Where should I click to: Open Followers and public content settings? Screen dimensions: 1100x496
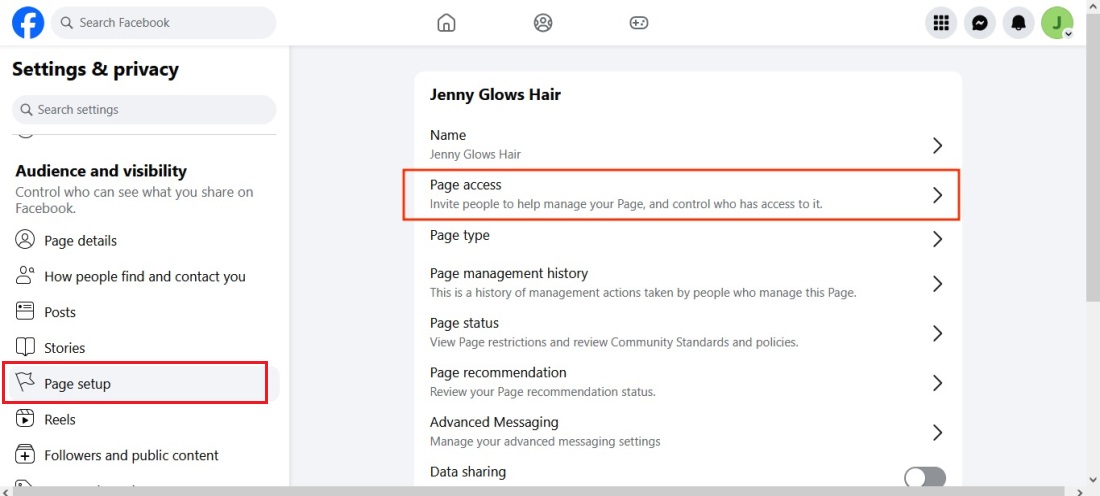(x=131, y=455)
